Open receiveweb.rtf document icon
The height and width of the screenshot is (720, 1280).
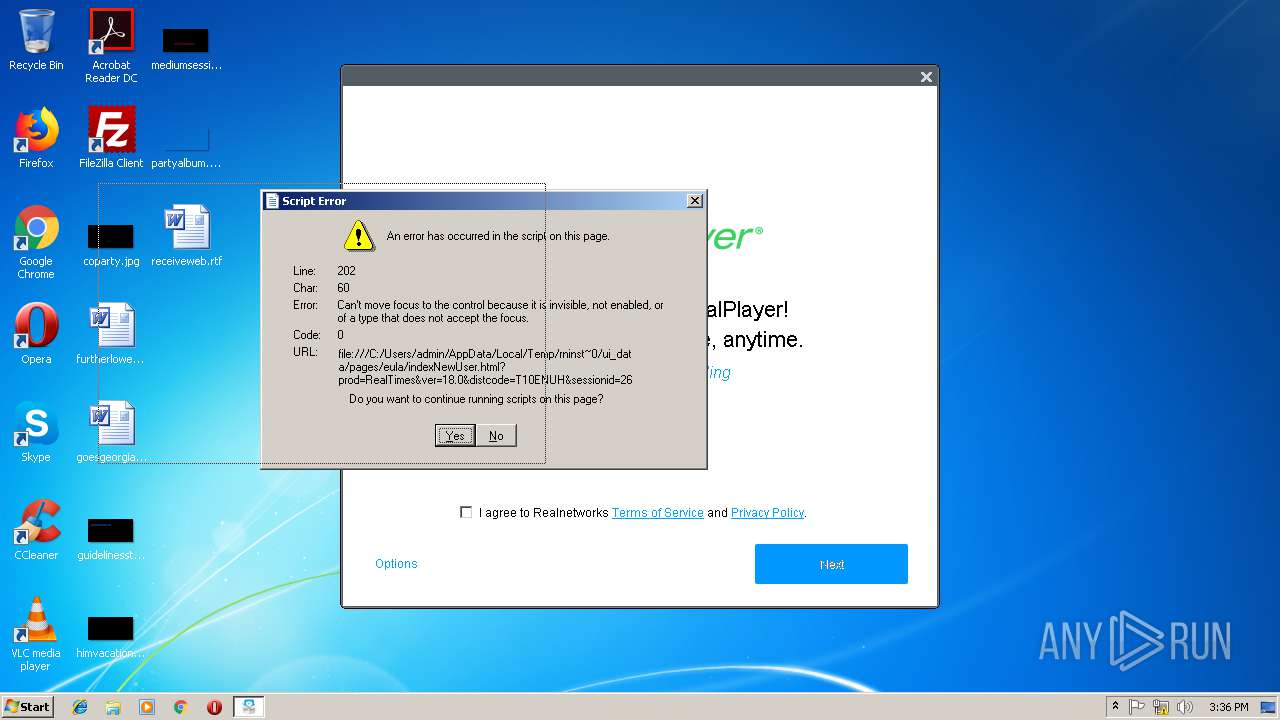coord(186,236)
